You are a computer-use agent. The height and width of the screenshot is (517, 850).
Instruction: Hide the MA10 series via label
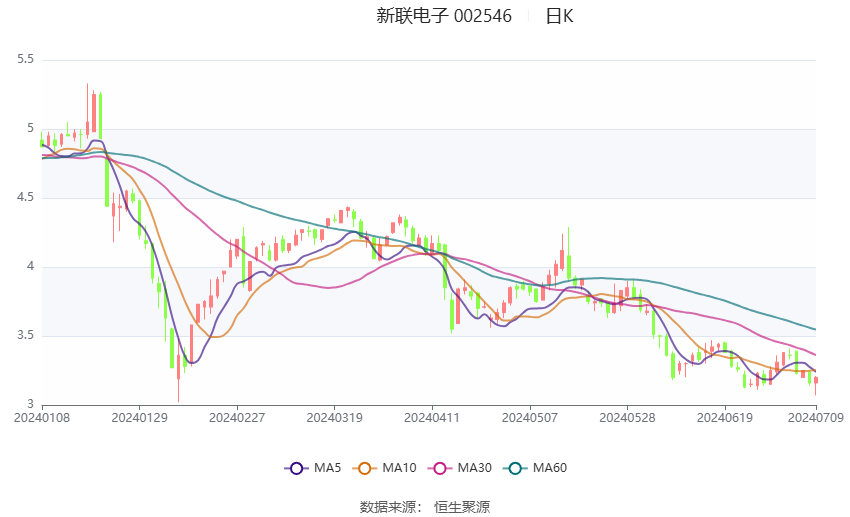399,468
